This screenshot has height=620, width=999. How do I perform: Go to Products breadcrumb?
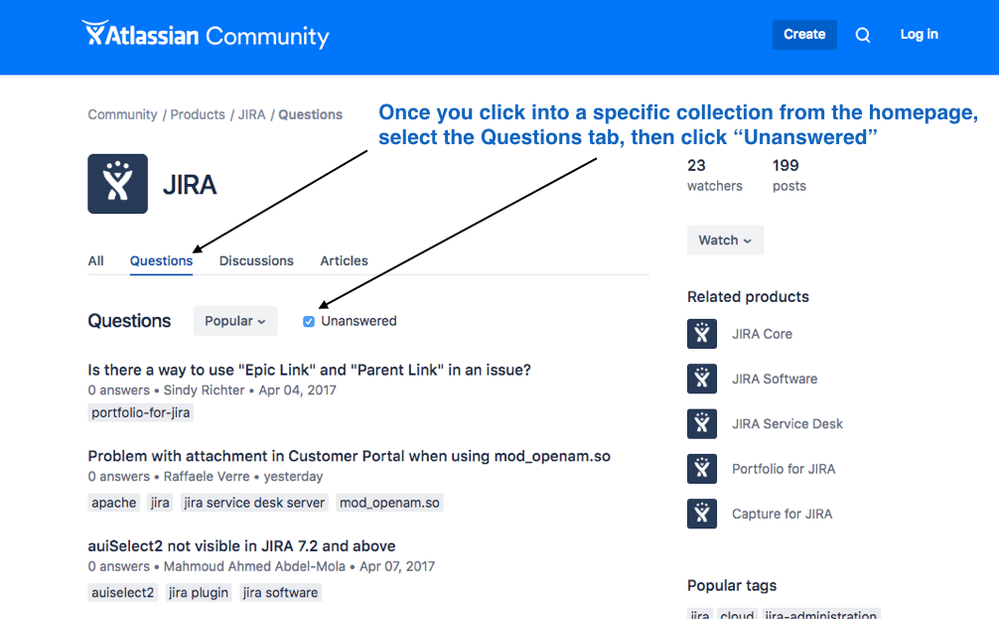point(198,115)
